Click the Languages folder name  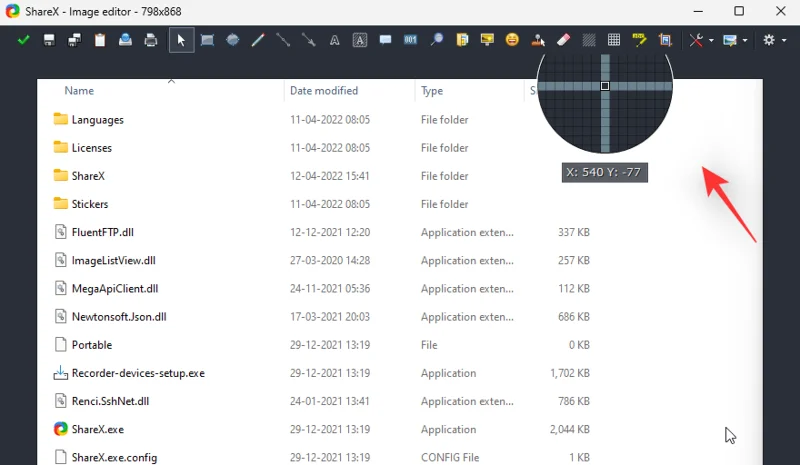click(x=97, y=119)
